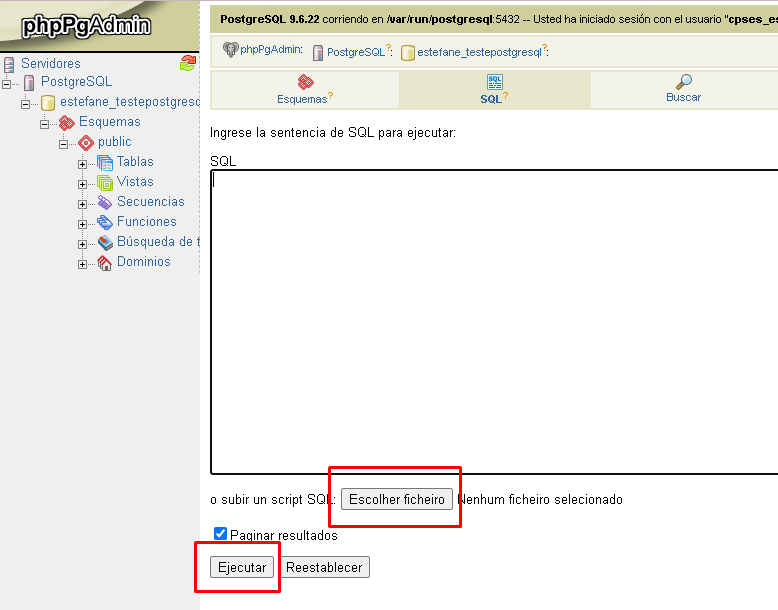Select Secuencias label in tree

pos(151,201)
